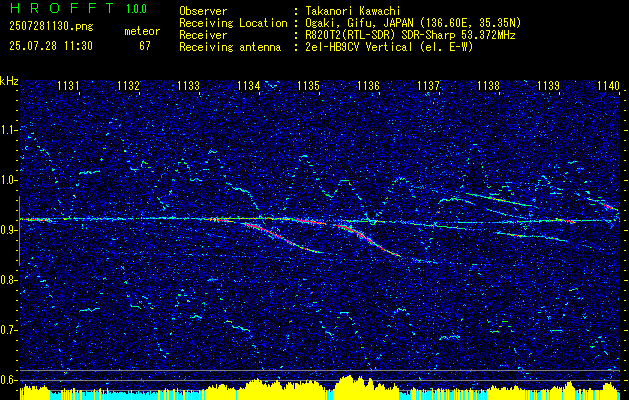Click the 1133 time axis marker
The width and height of the screenshot is (629, 400).
coord(189,85)
